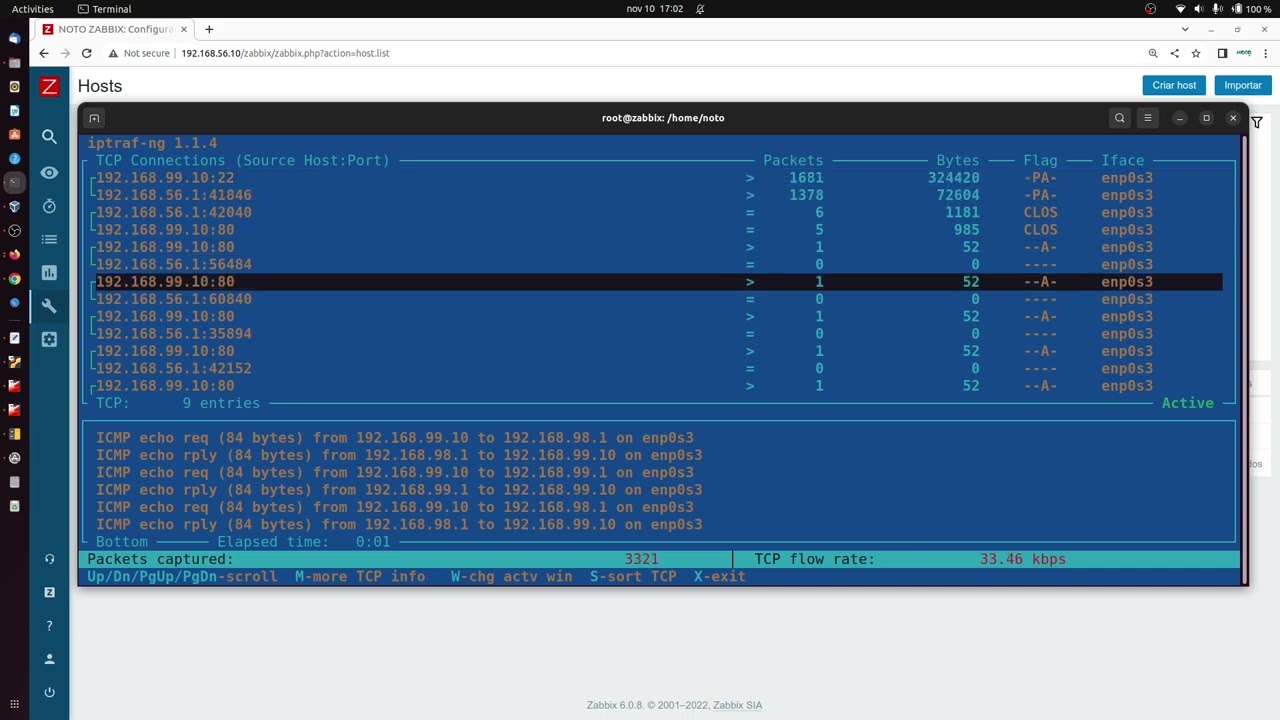Open Terminal app menu in top bar
1280x720 pixels.
(105, 9)
